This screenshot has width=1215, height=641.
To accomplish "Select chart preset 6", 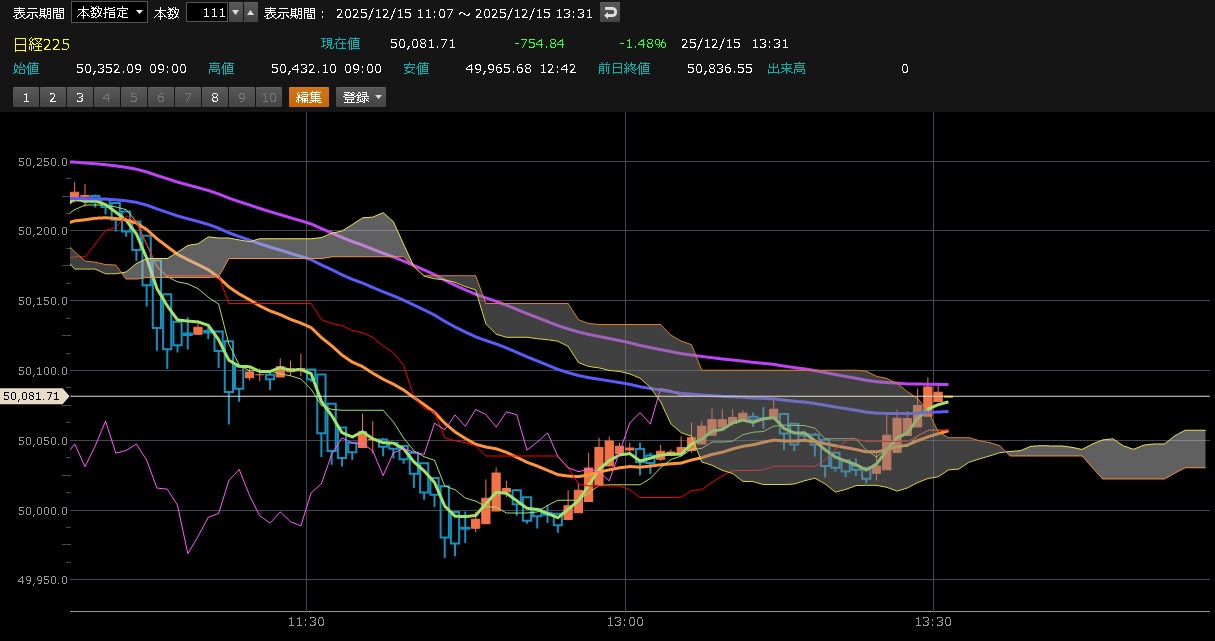I will click(x=160, y=97).
